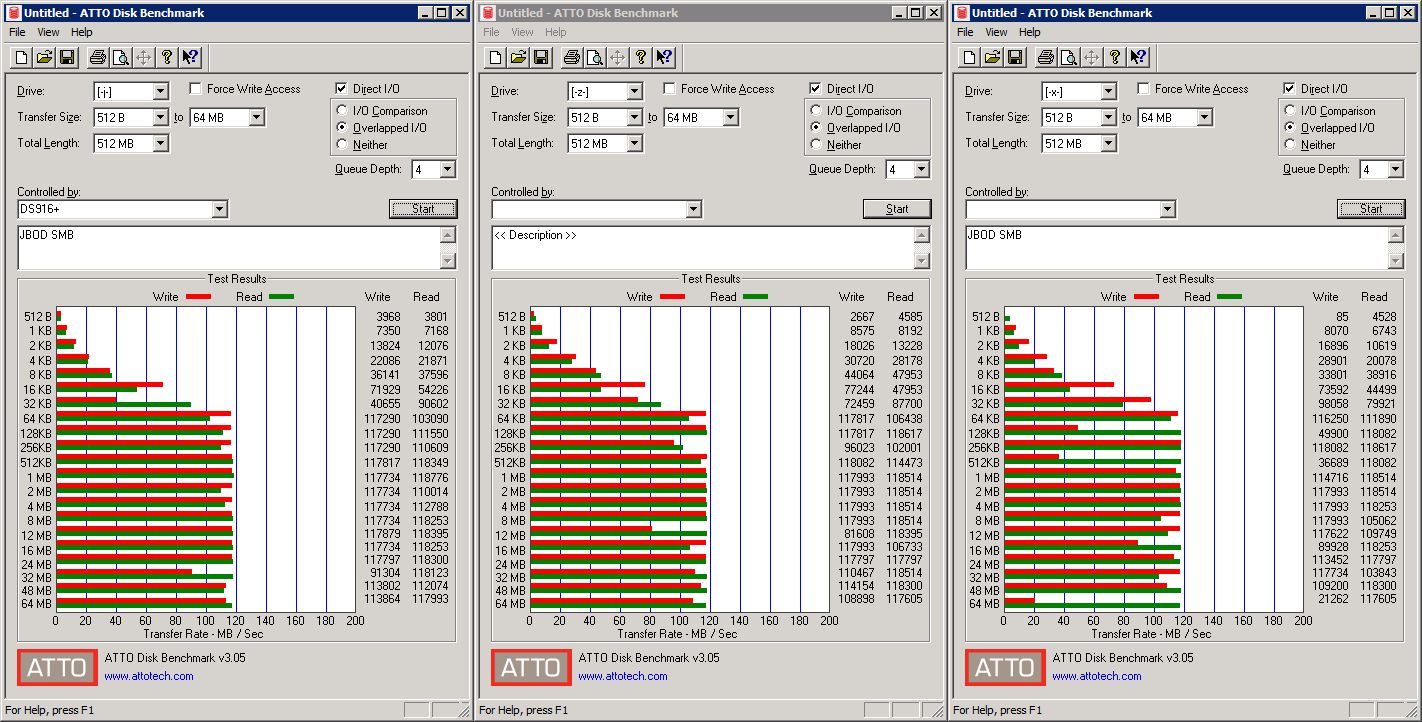1422x722 pixels.
Task: Click Start button in middle window
Action: [x=897, y=209]
